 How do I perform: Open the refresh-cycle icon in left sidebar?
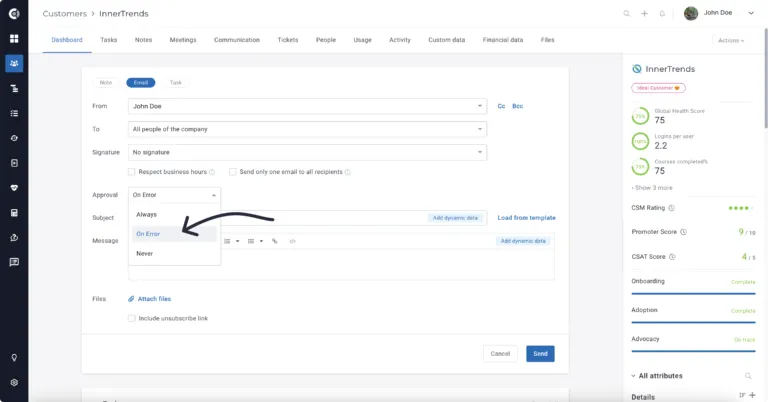point(14,138)
